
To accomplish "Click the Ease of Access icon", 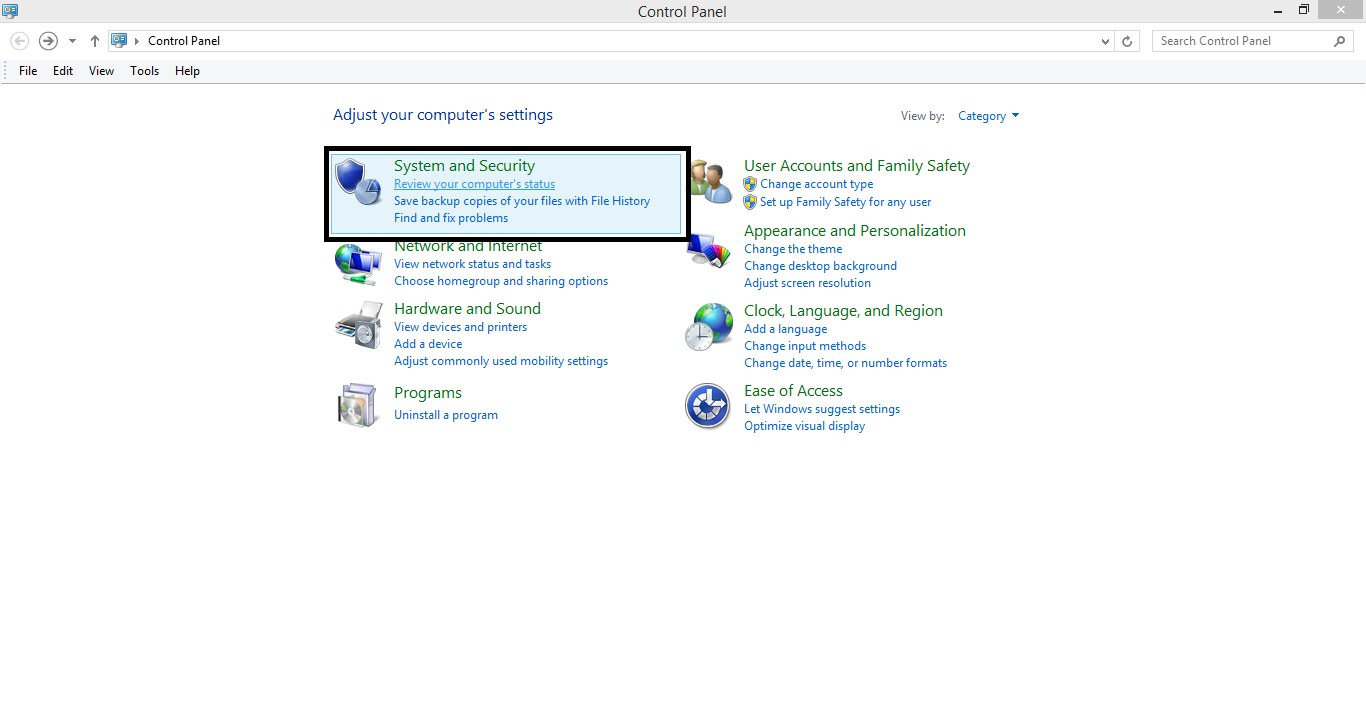I will point(707,406).
